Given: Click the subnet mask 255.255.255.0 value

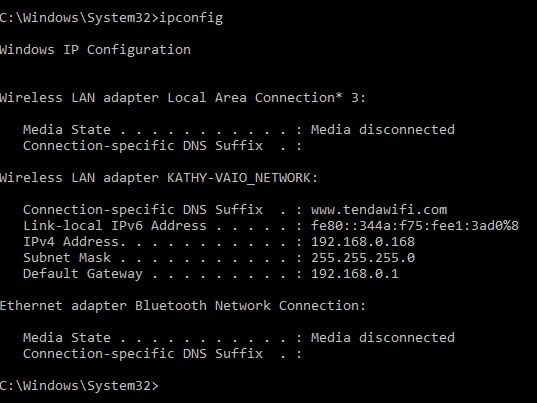Looking at the screenshot, I should [363, 257].
